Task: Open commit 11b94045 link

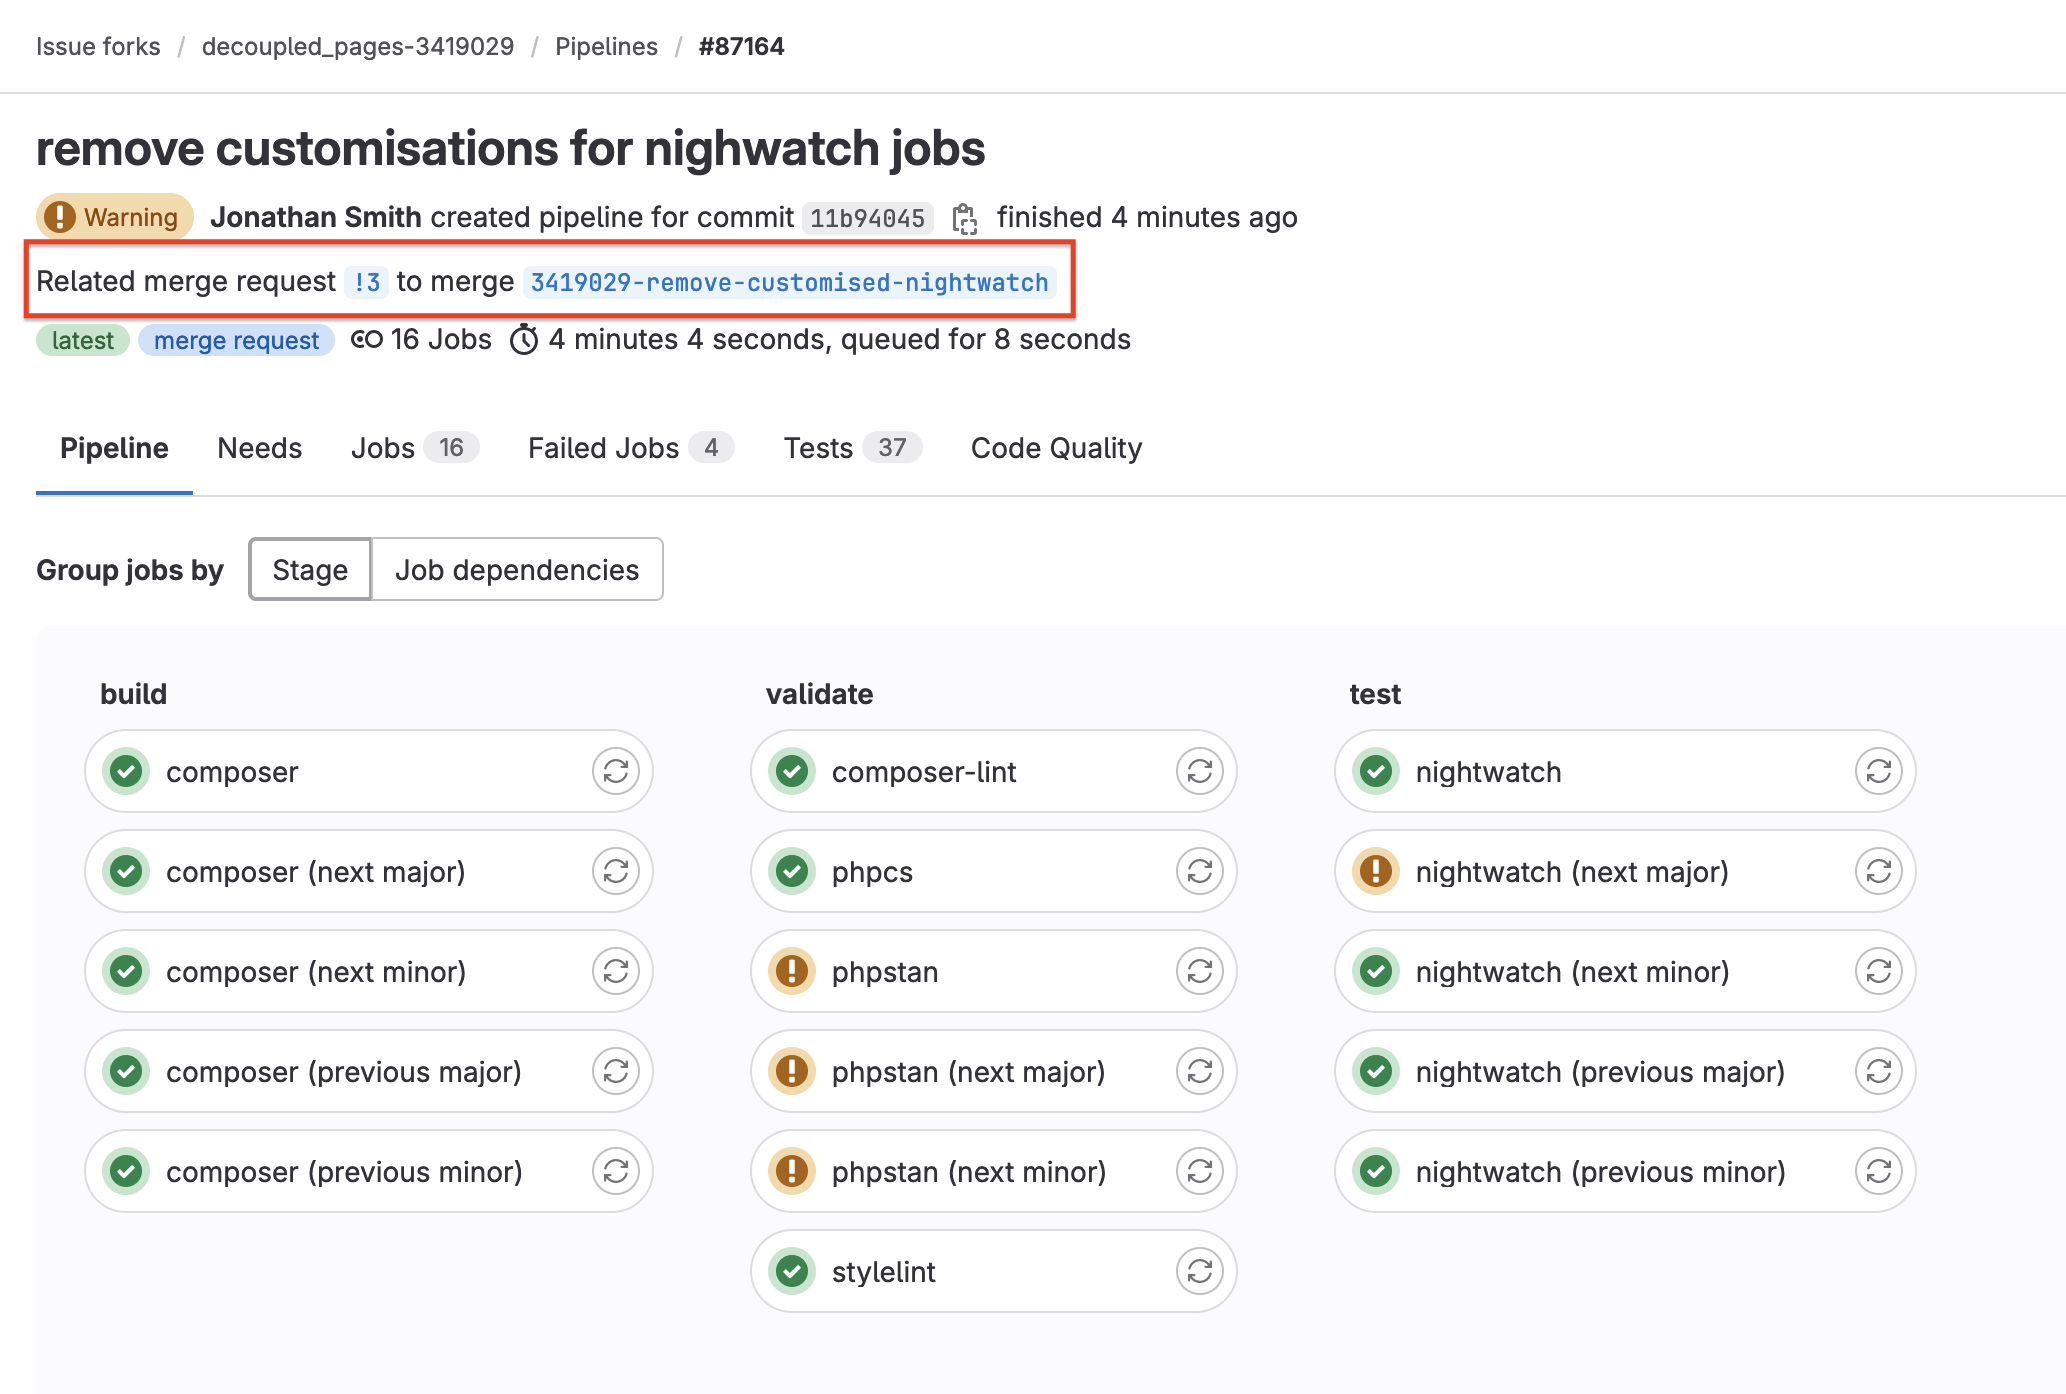Action: click(x=867, y=218)
